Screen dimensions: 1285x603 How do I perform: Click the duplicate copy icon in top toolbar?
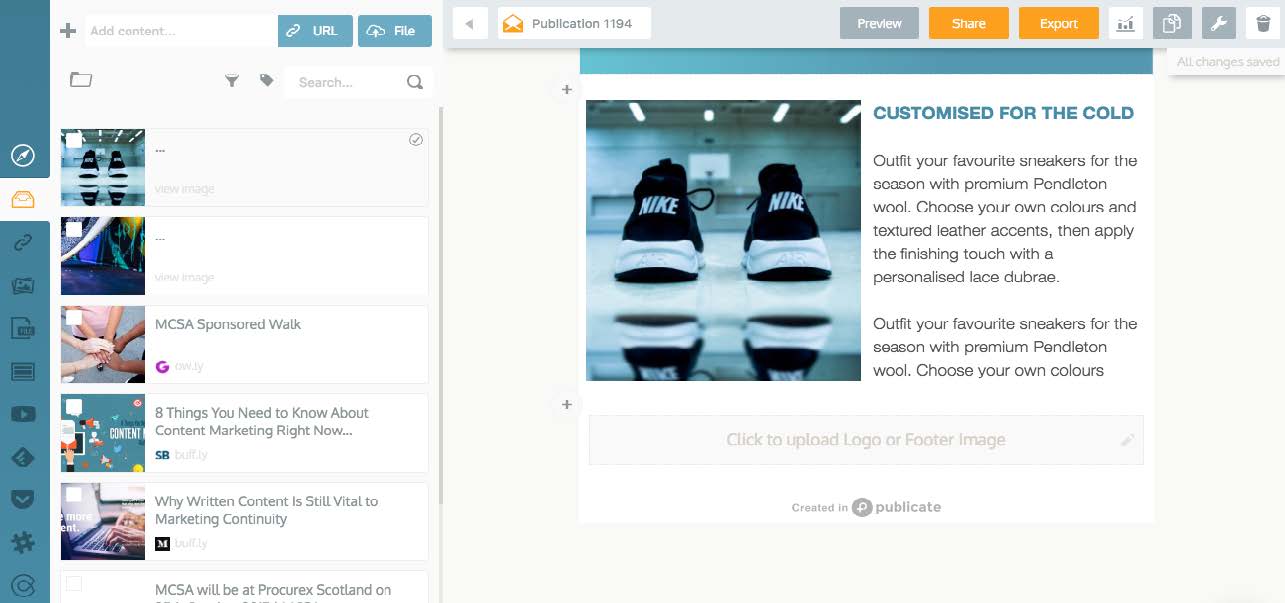point(1172,24)
